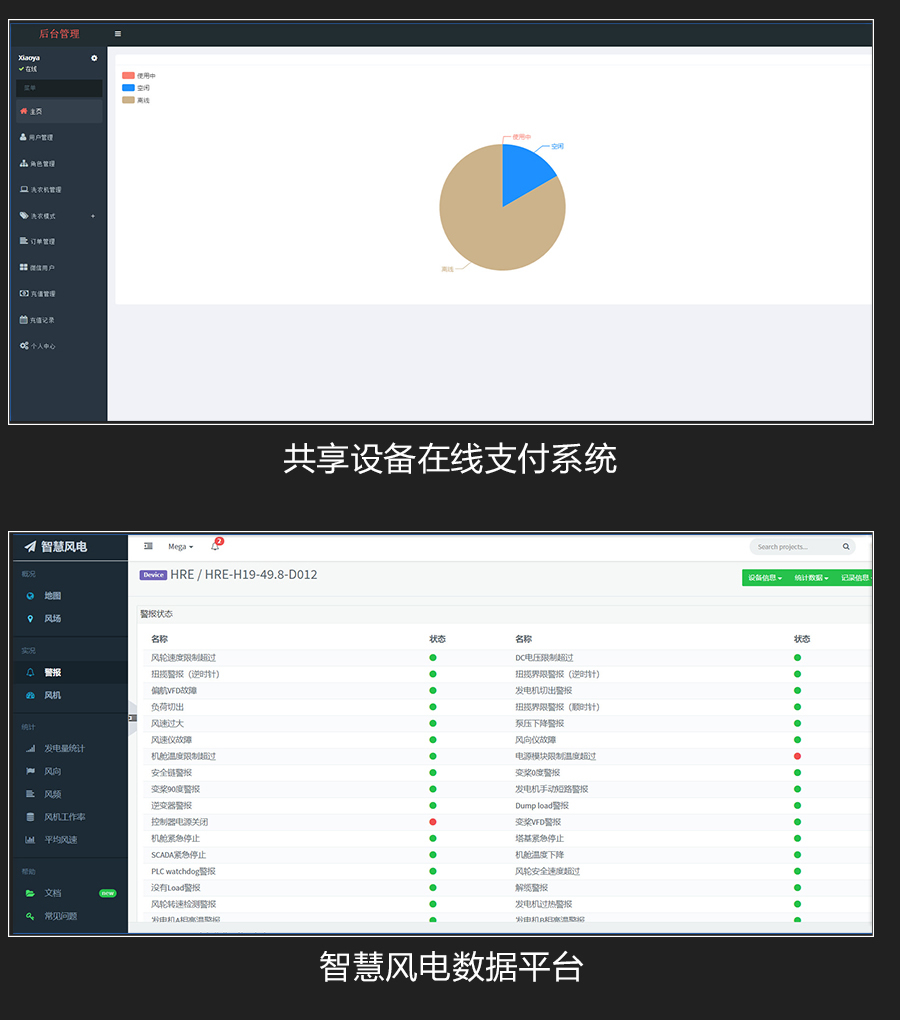Open the 常见问题 FAQ menu entry

[x=55, y=915]
